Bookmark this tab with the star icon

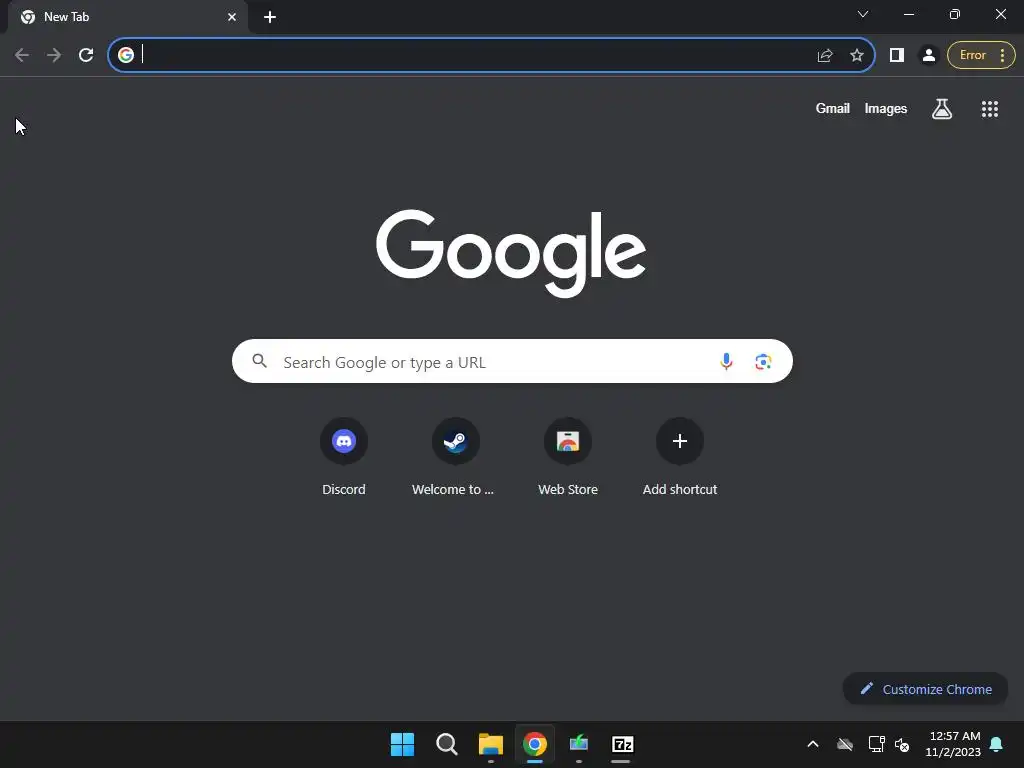coord(857,56)
